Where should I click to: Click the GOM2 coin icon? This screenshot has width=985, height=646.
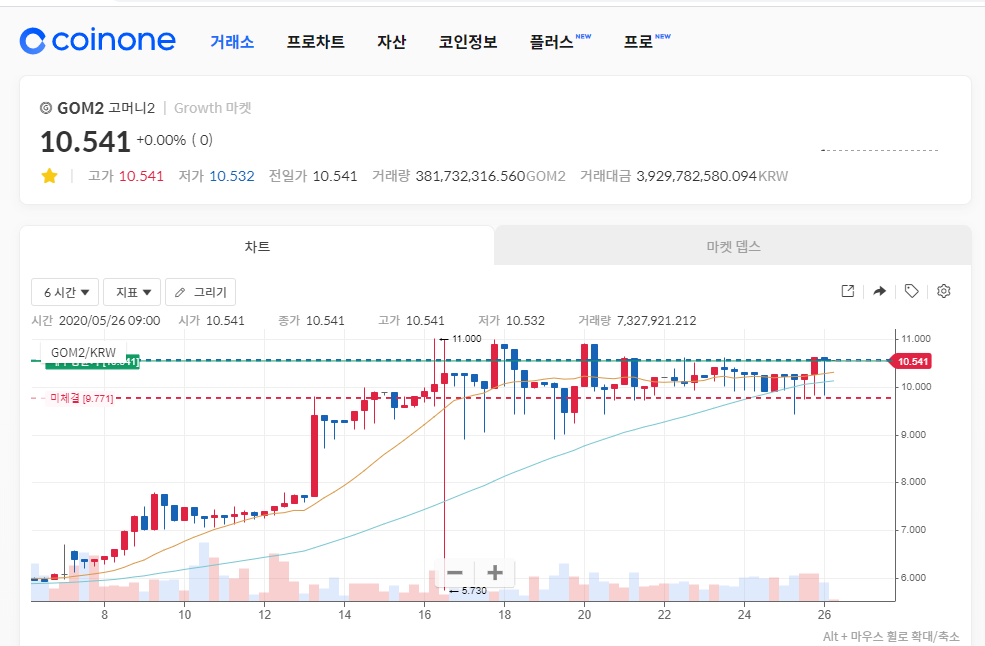tap(46, 108)
